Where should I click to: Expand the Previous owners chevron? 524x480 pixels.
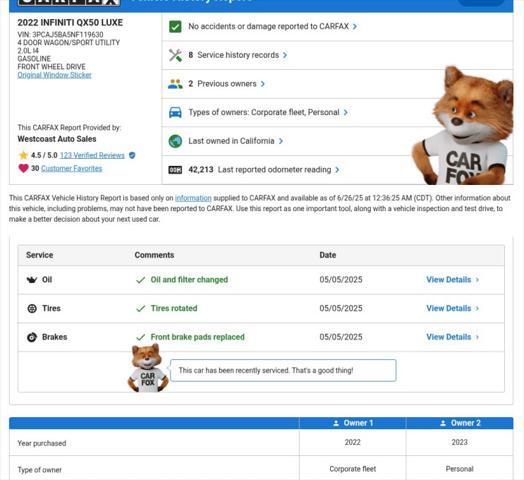263,84
